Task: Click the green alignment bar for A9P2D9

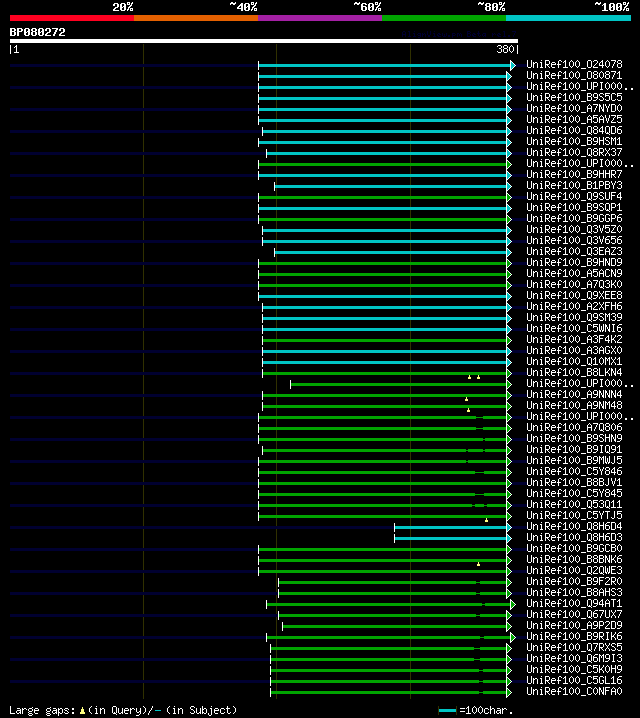Action: point(395,626)
